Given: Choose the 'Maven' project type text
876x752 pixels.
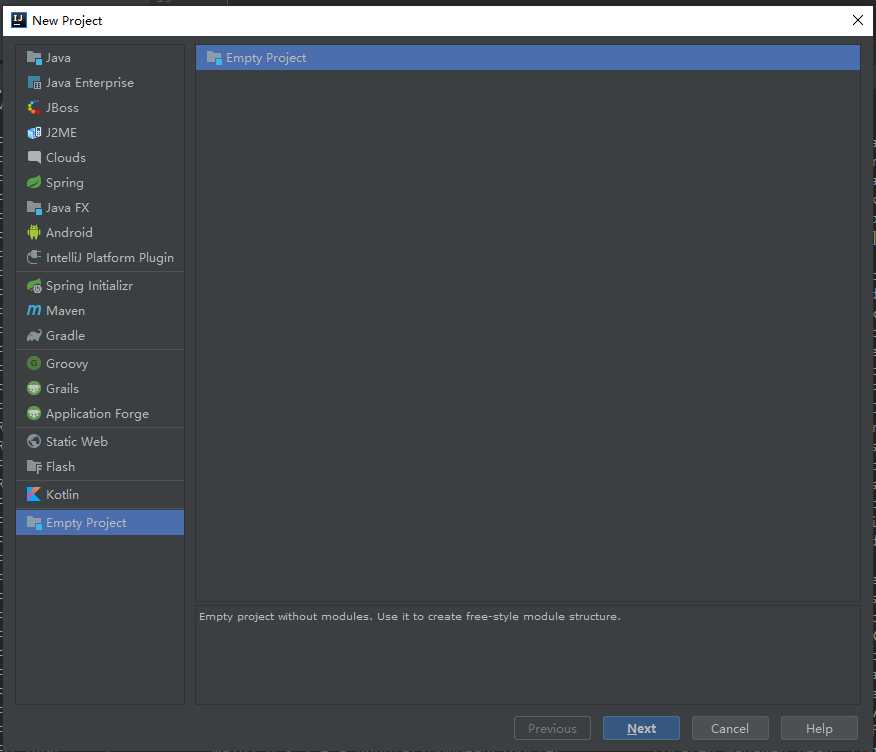Looking at the screenshot, I should click(65, 311).
